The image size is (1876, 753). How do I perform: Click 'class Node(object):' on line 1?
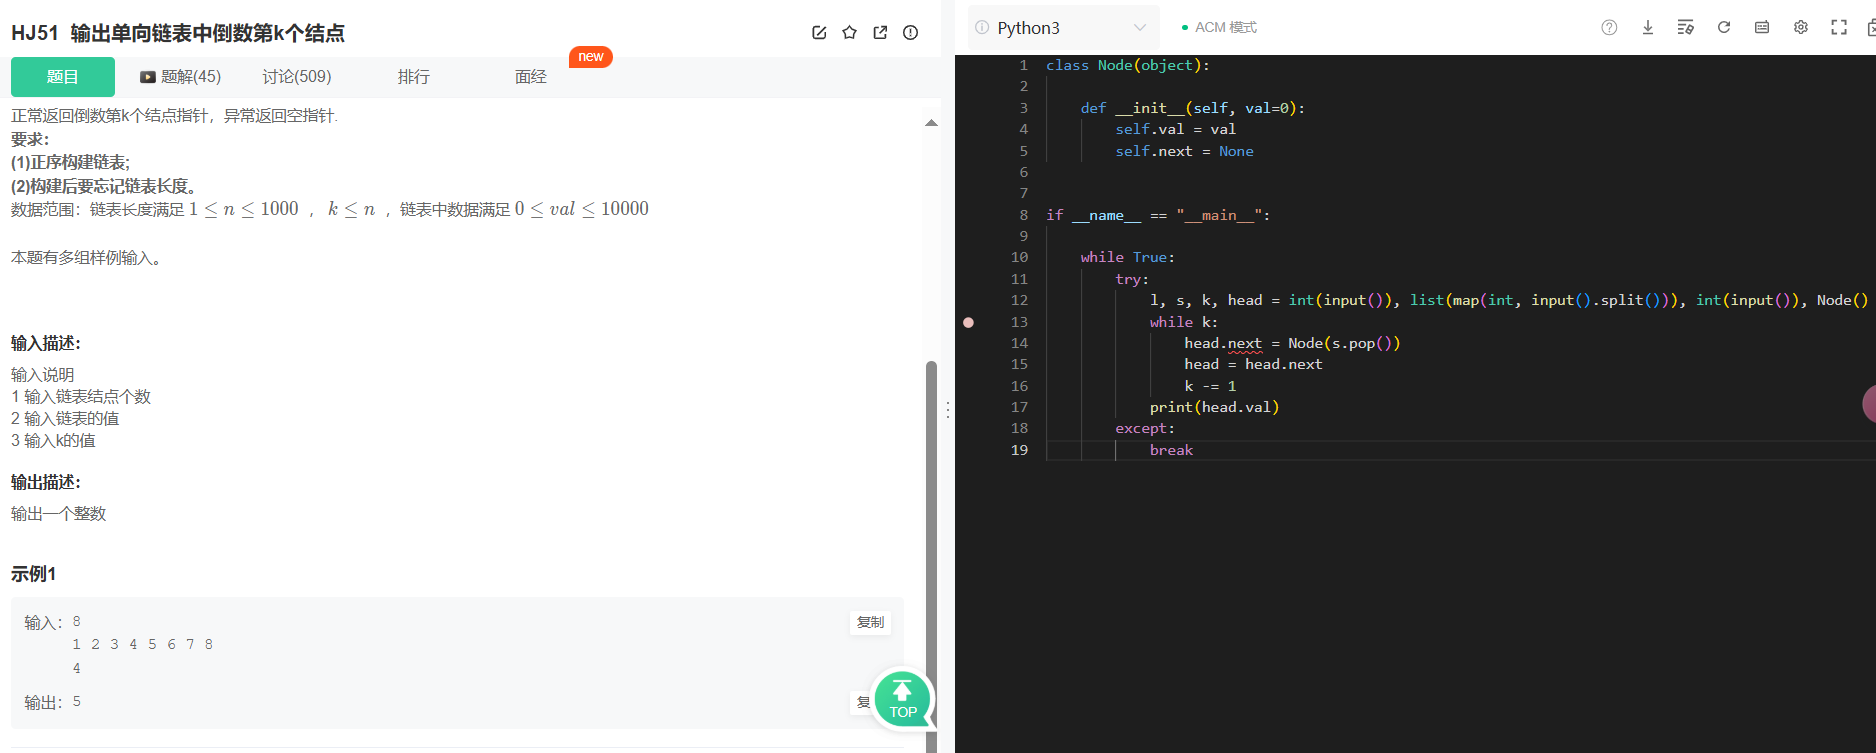point(1128,65)
